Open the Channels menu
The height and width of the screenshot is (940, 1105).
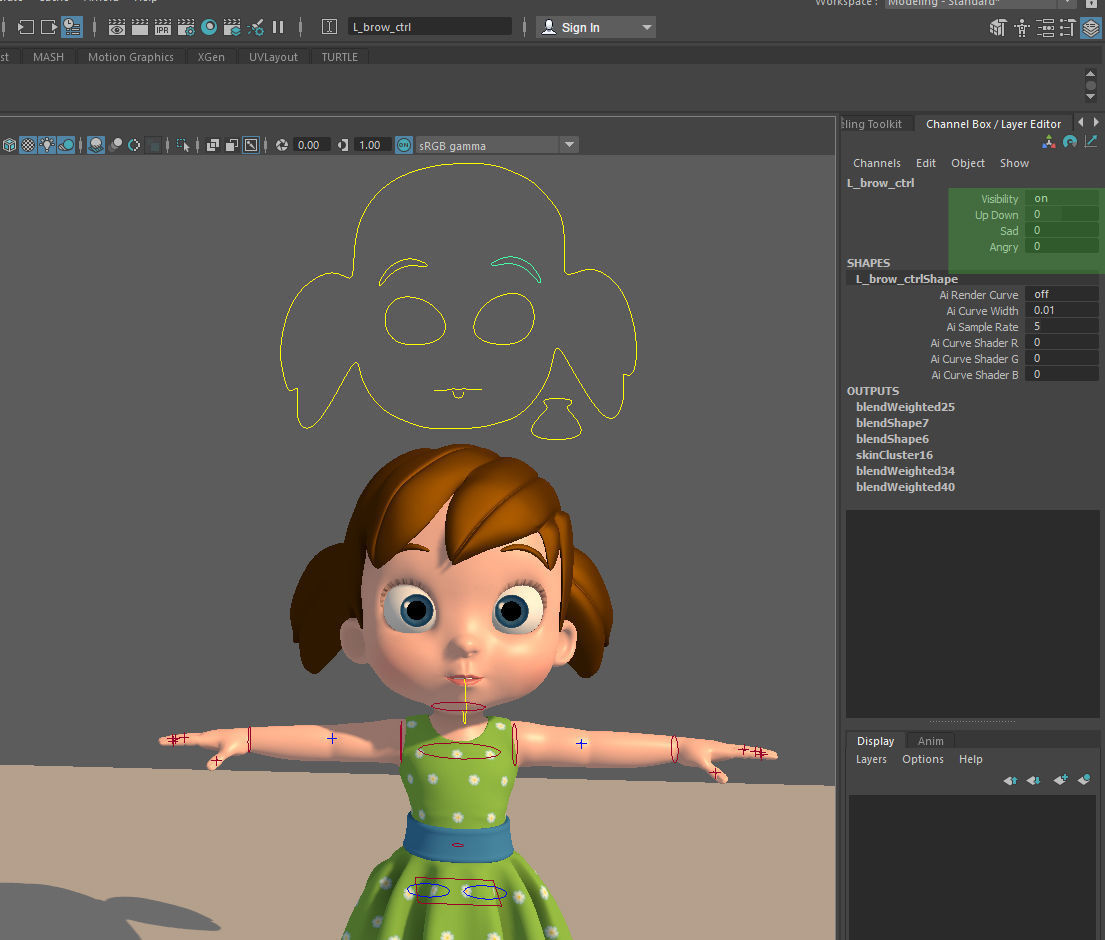pos(877,163)
